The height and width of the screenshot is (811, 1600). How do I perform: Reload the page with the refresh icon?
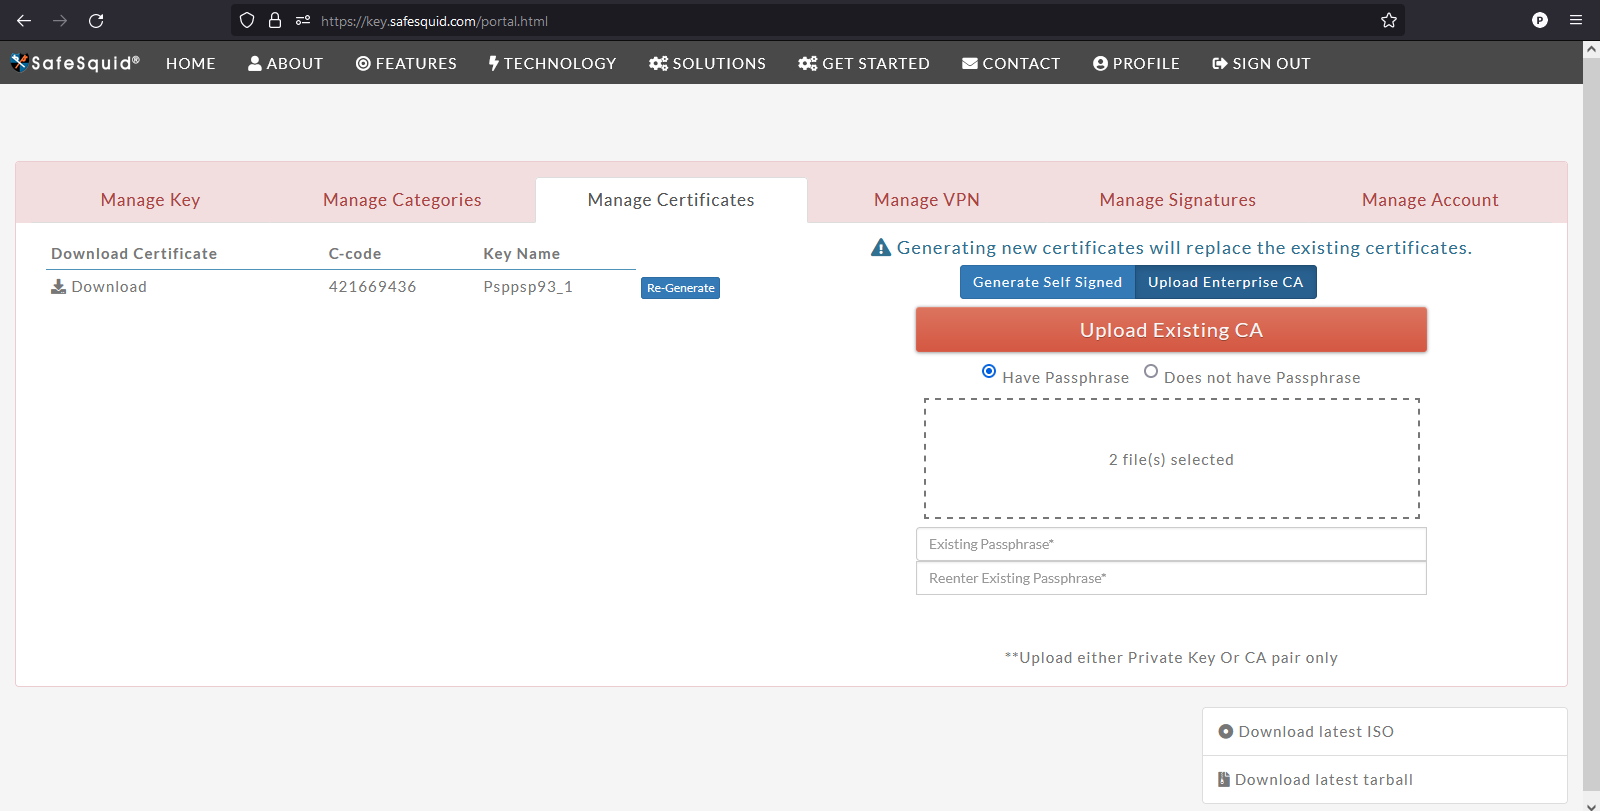[96, 20]
